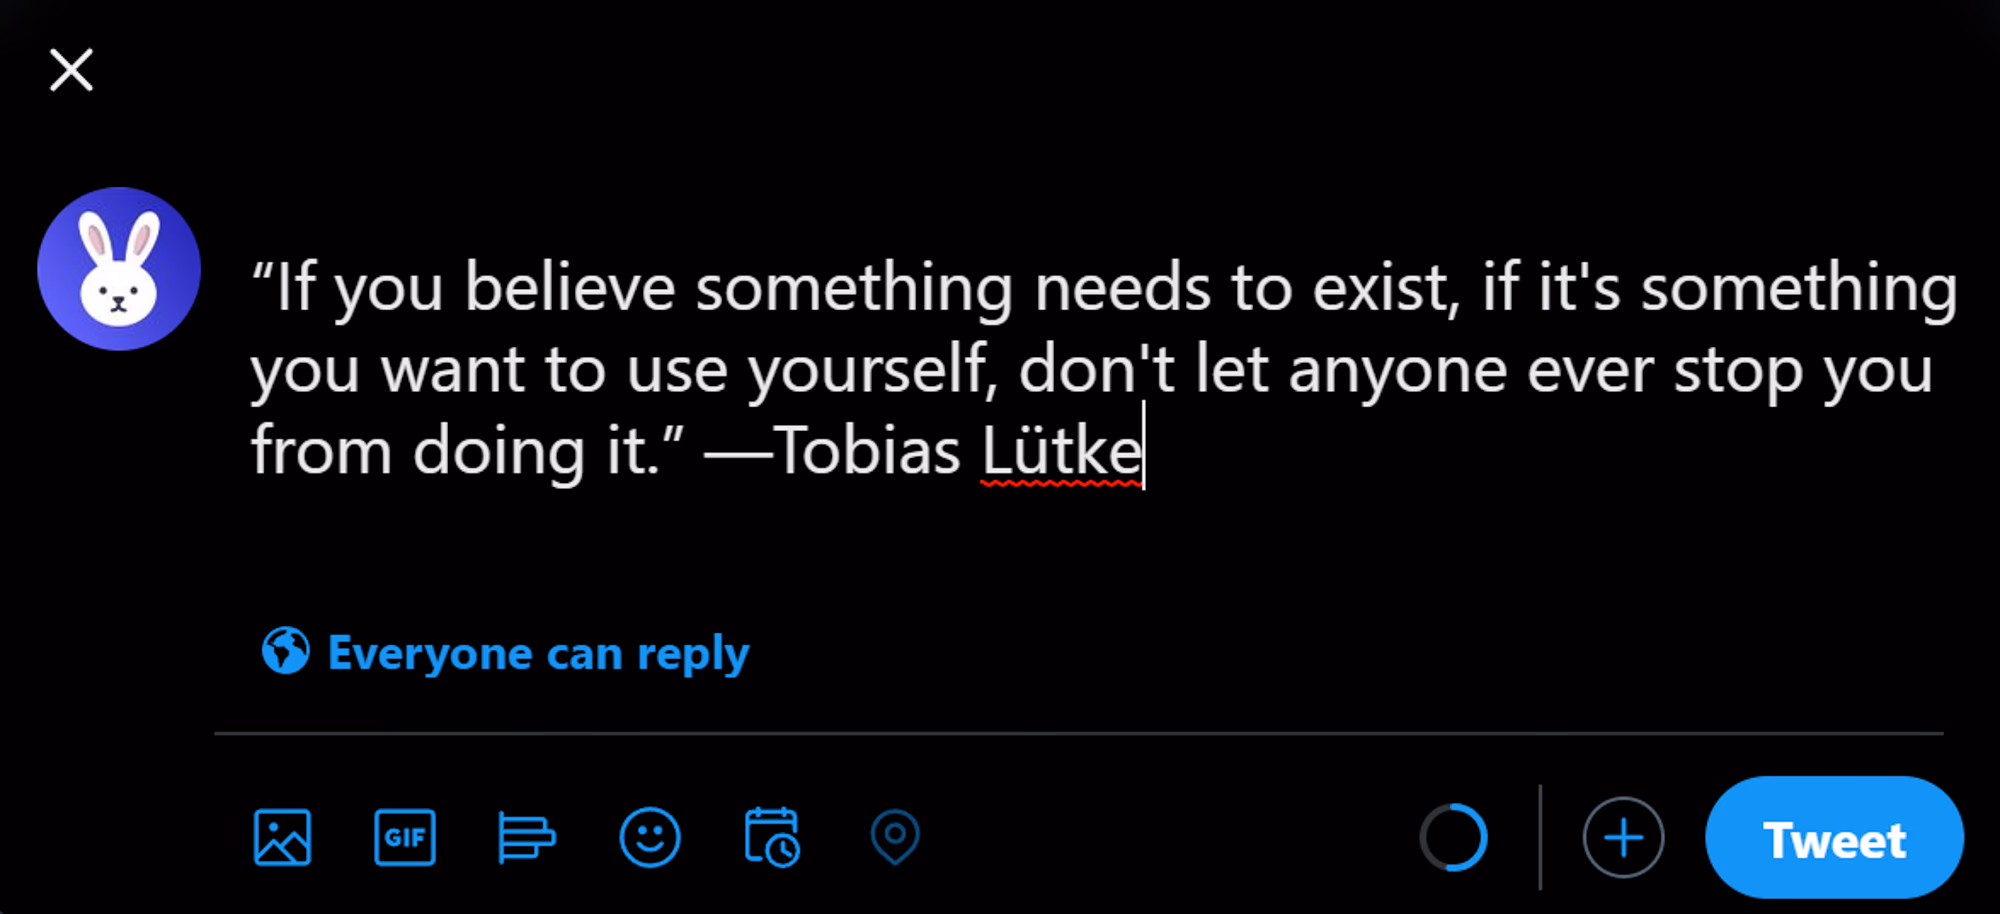
Task: Click the location pin icon
Action: pos(895,837)
